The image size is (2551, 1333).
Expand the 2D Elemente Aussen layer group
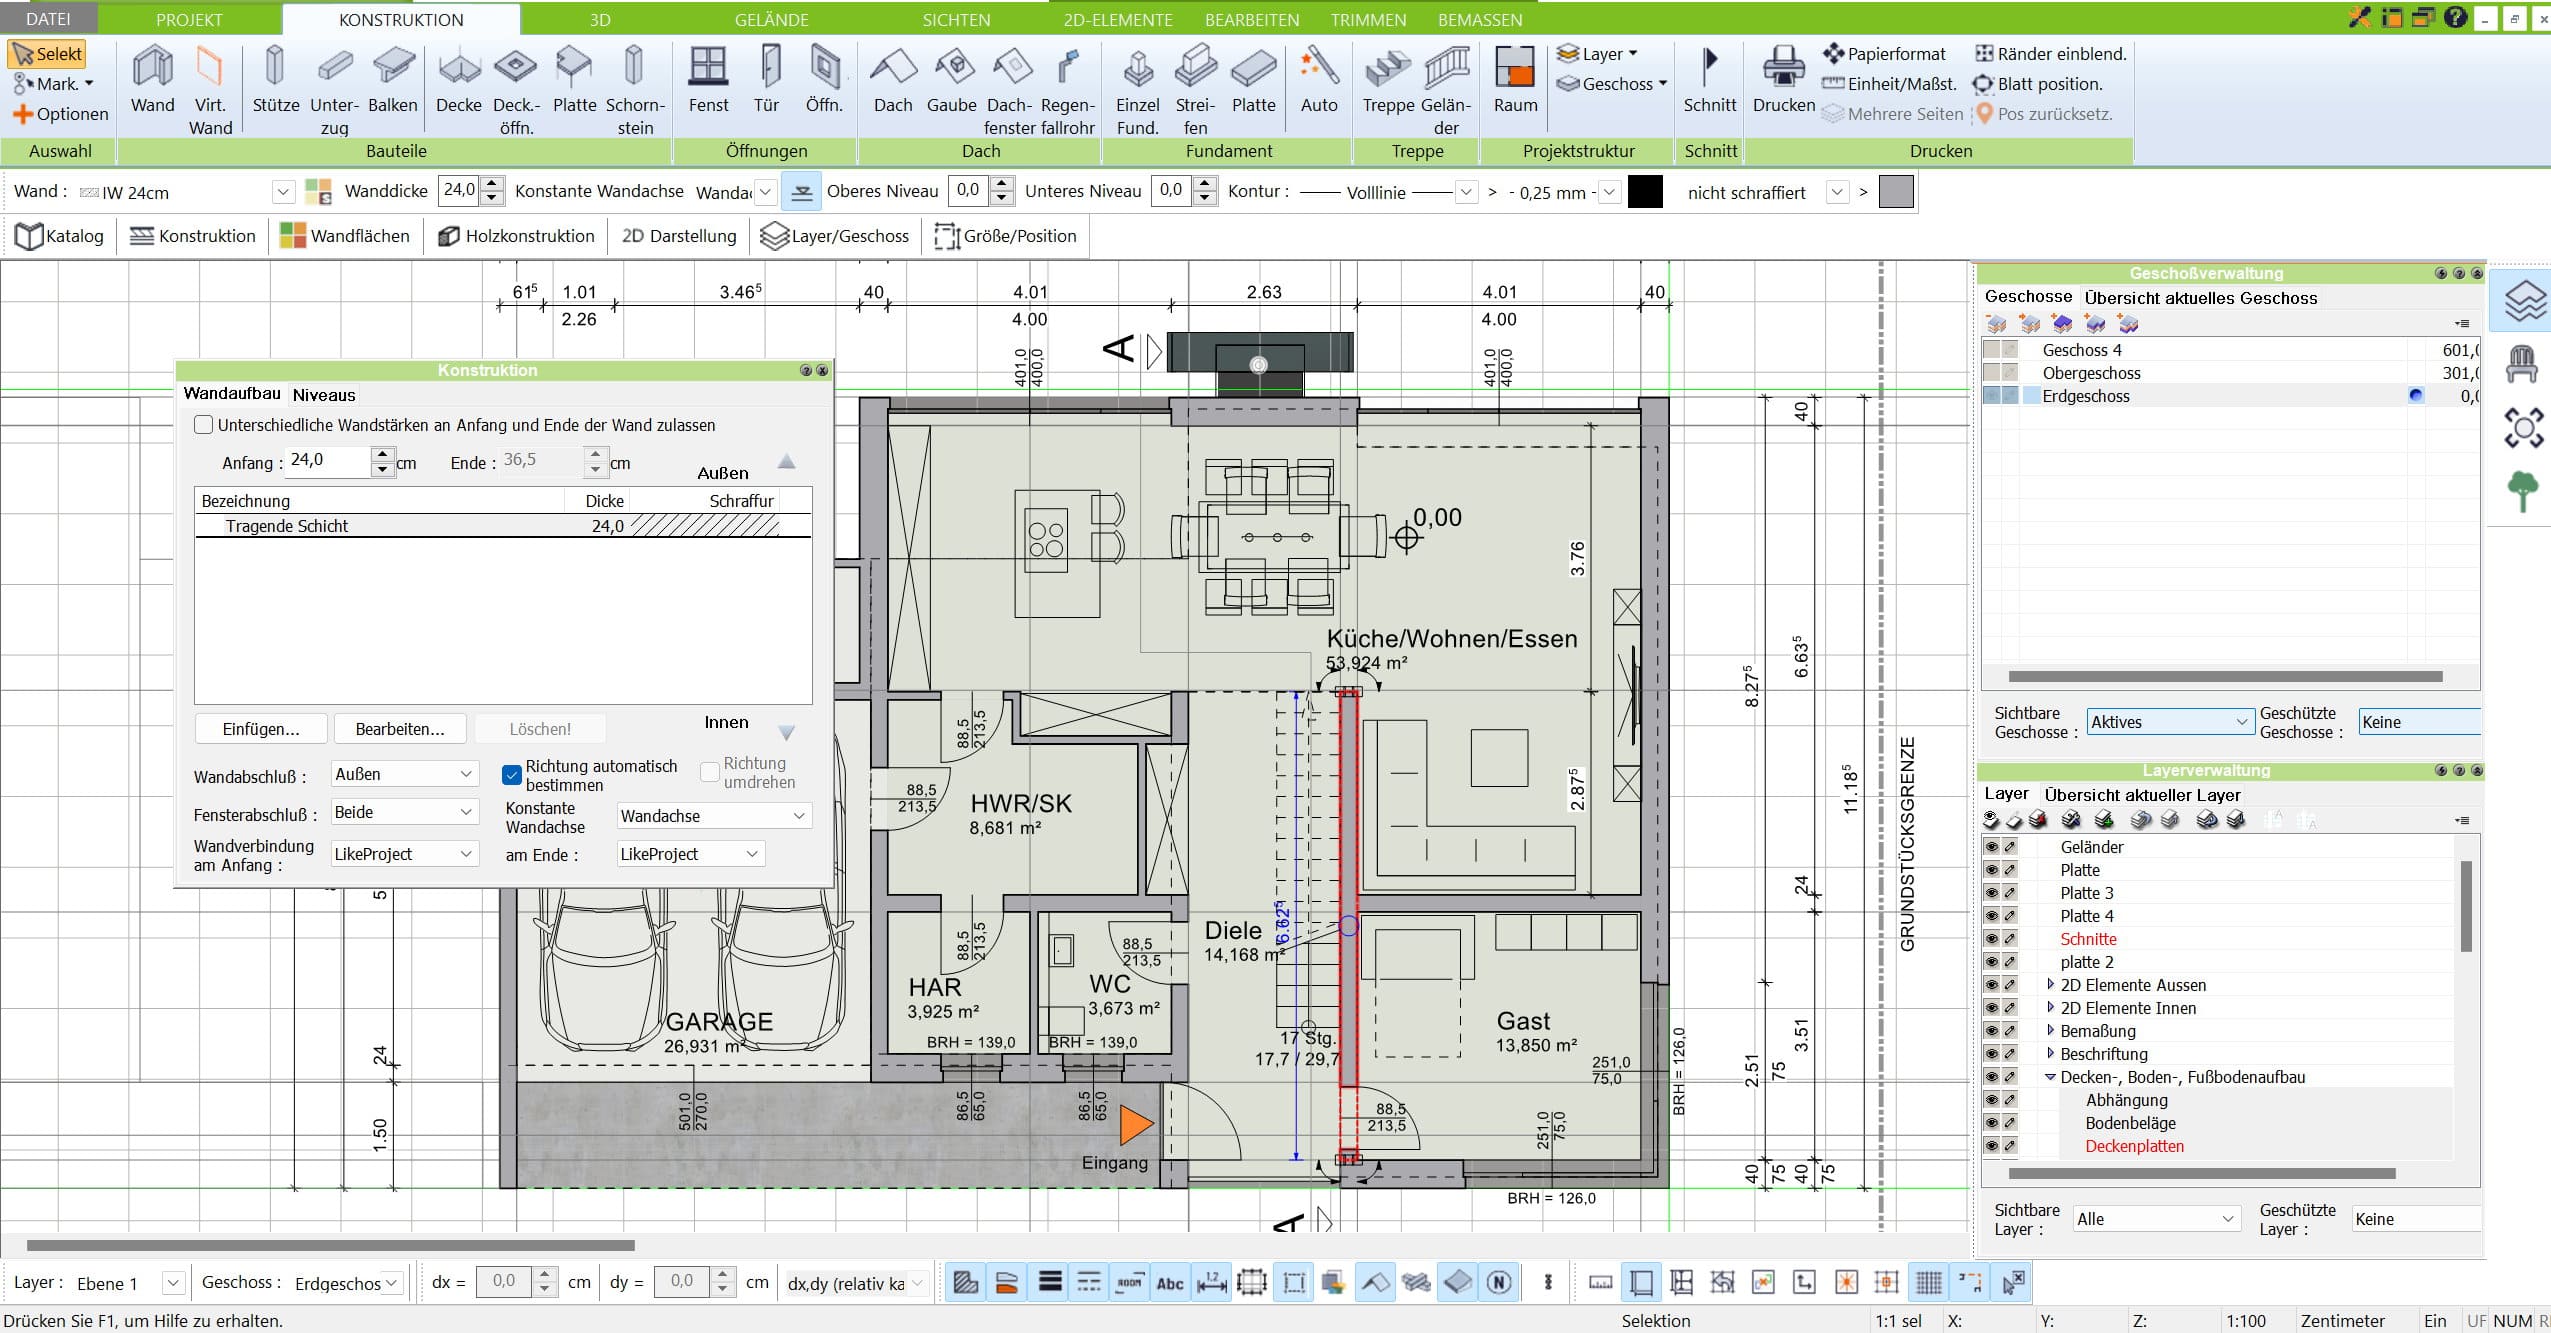tap(2050, 985)
